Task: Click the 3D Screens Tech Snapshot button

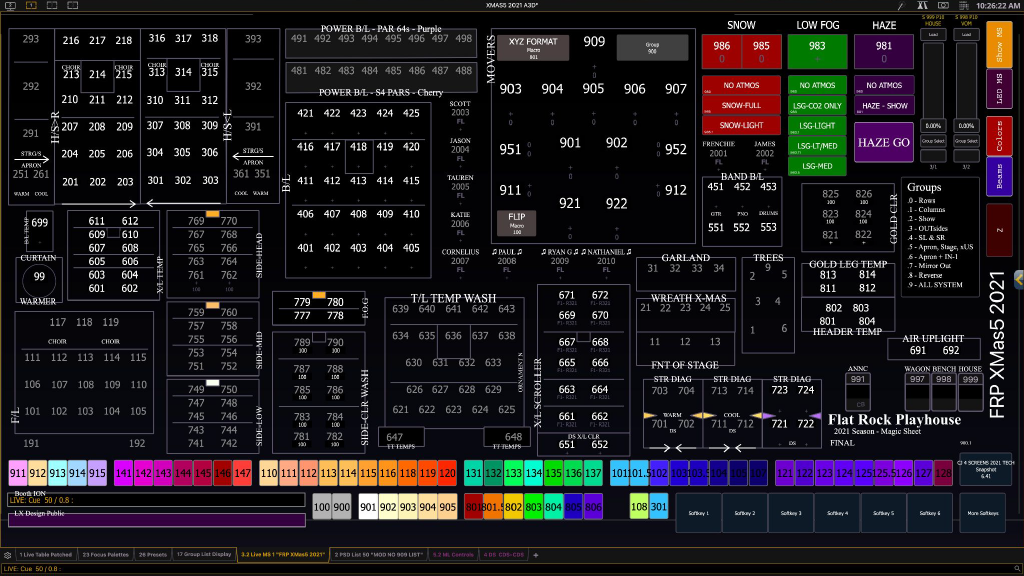Action: pyautogui.click(x=985, y=469)
